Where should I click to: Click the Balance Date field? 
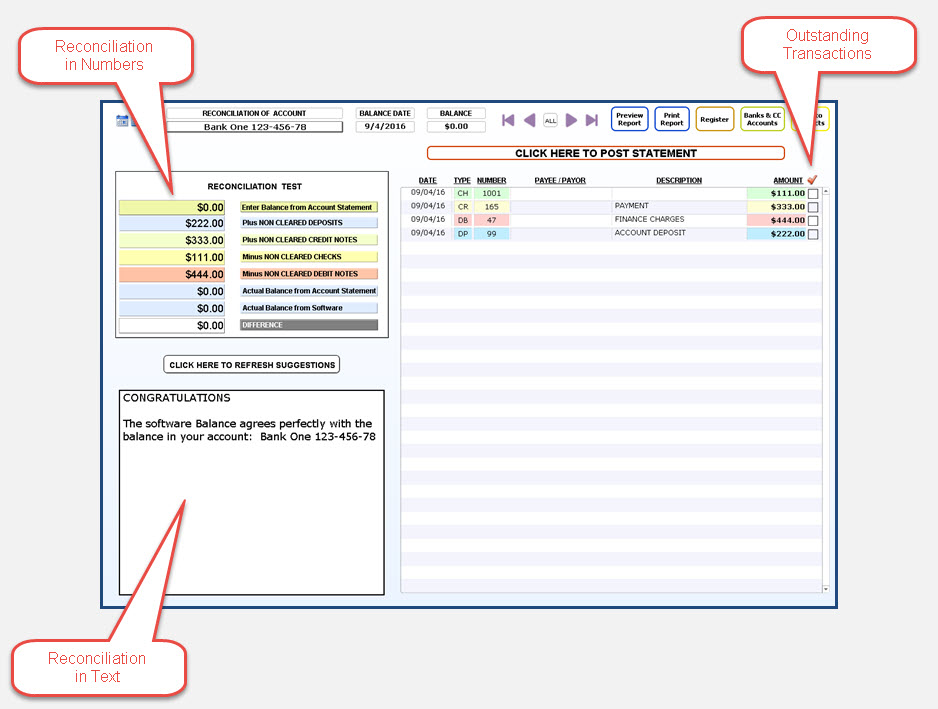coord(385,127)
